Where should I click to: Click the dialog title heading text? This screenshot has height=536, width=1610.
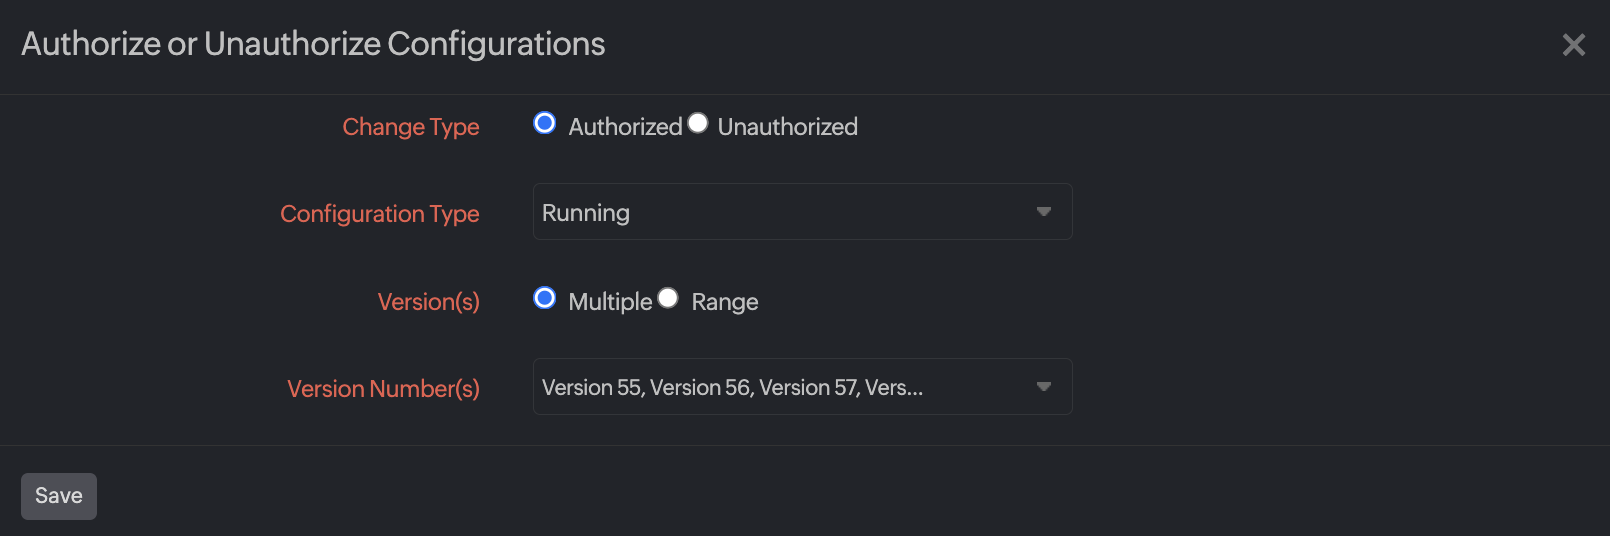tap(313, 44)
